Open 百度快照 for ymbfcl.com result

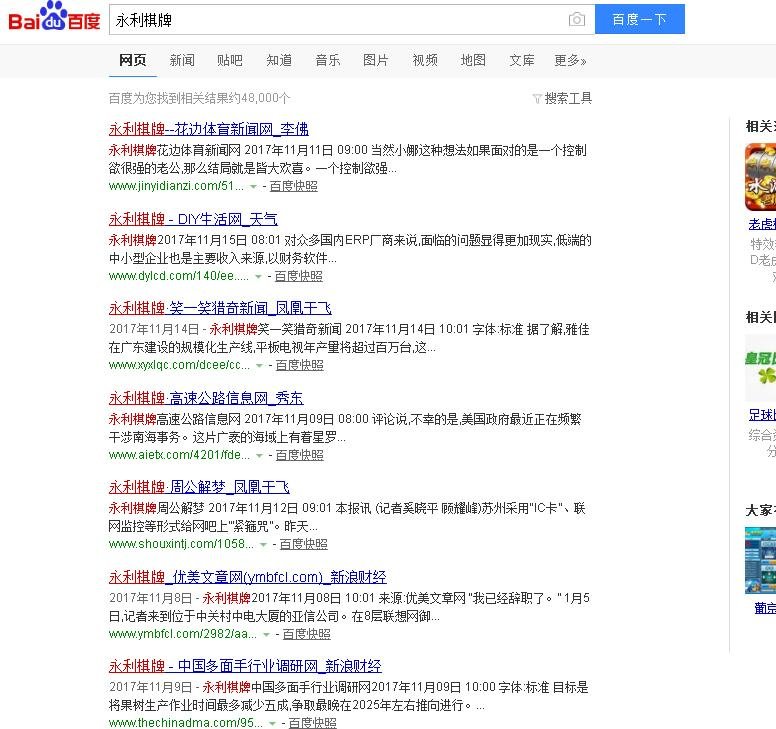click(x=306, y=633)
